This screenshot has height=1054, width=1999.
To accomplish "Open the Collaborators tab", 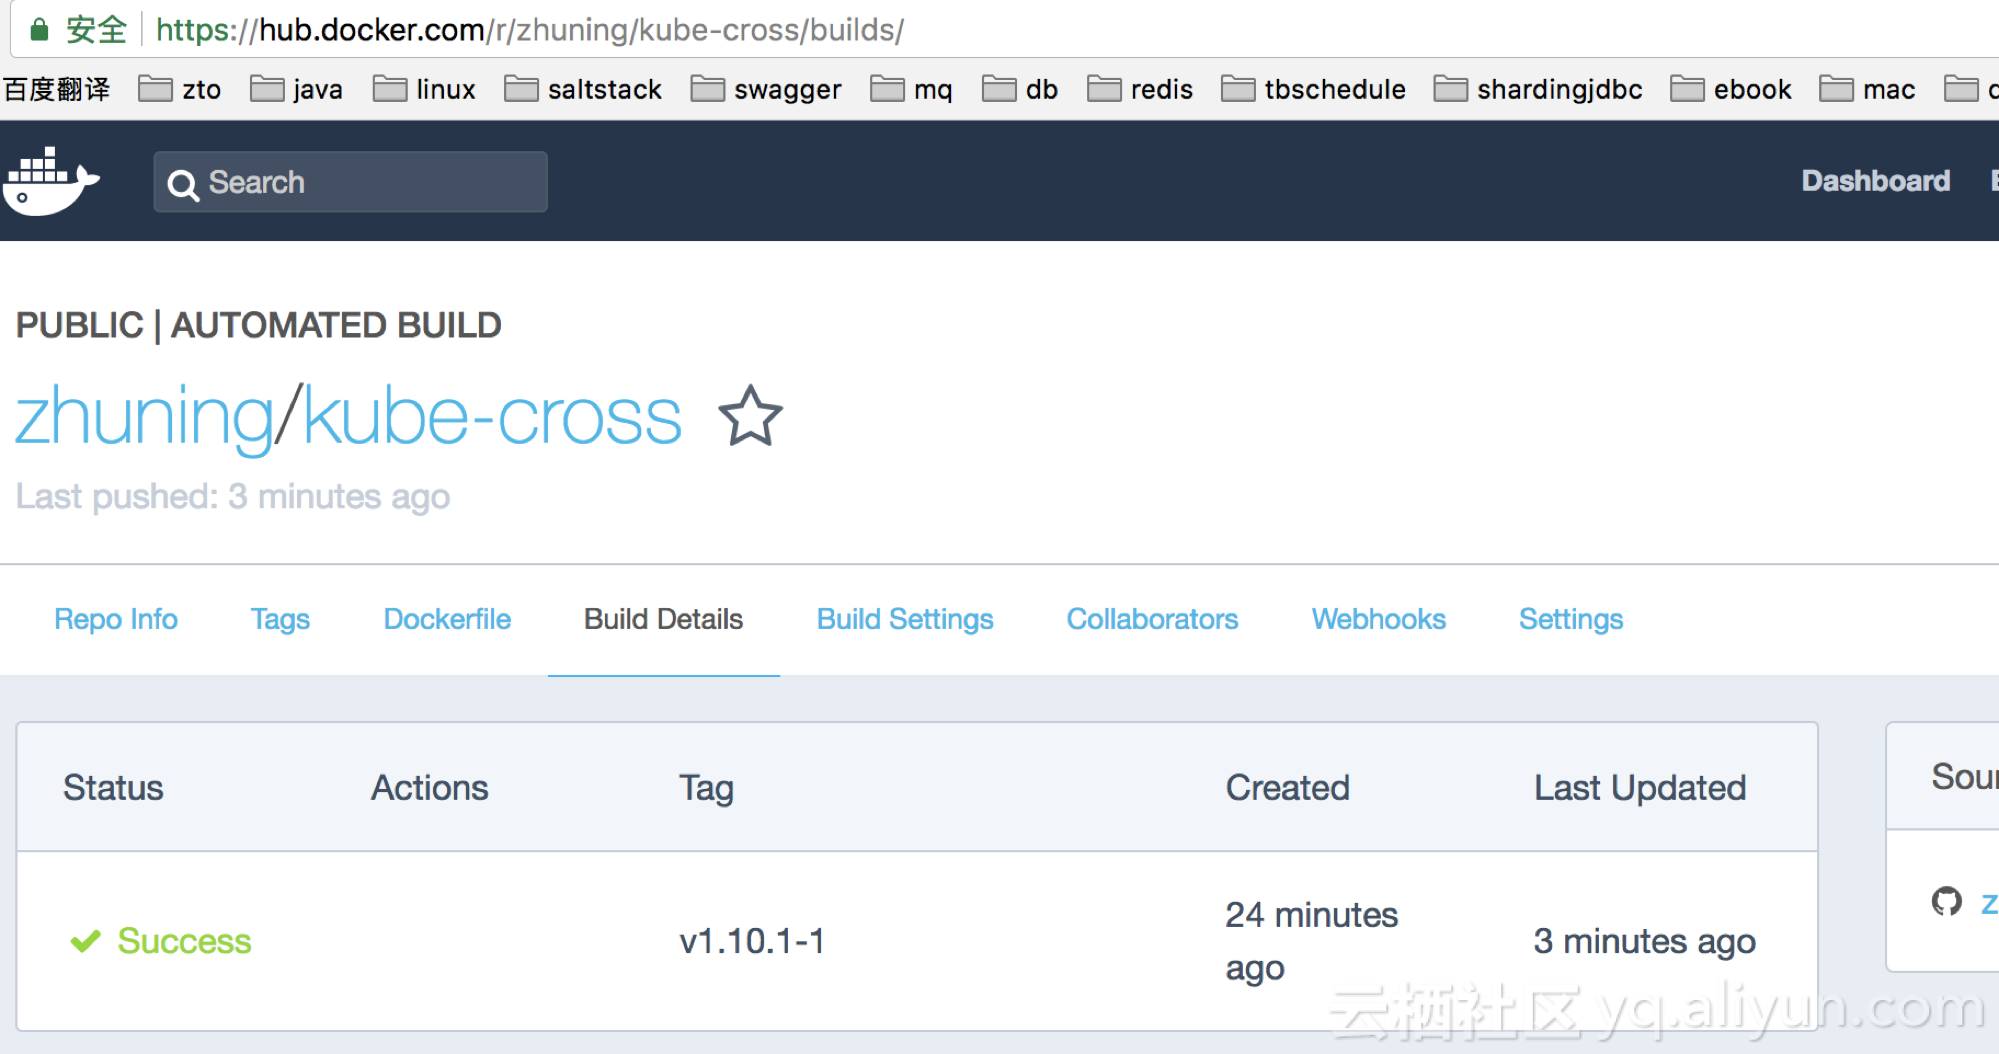I will [x=1152, y=619].
